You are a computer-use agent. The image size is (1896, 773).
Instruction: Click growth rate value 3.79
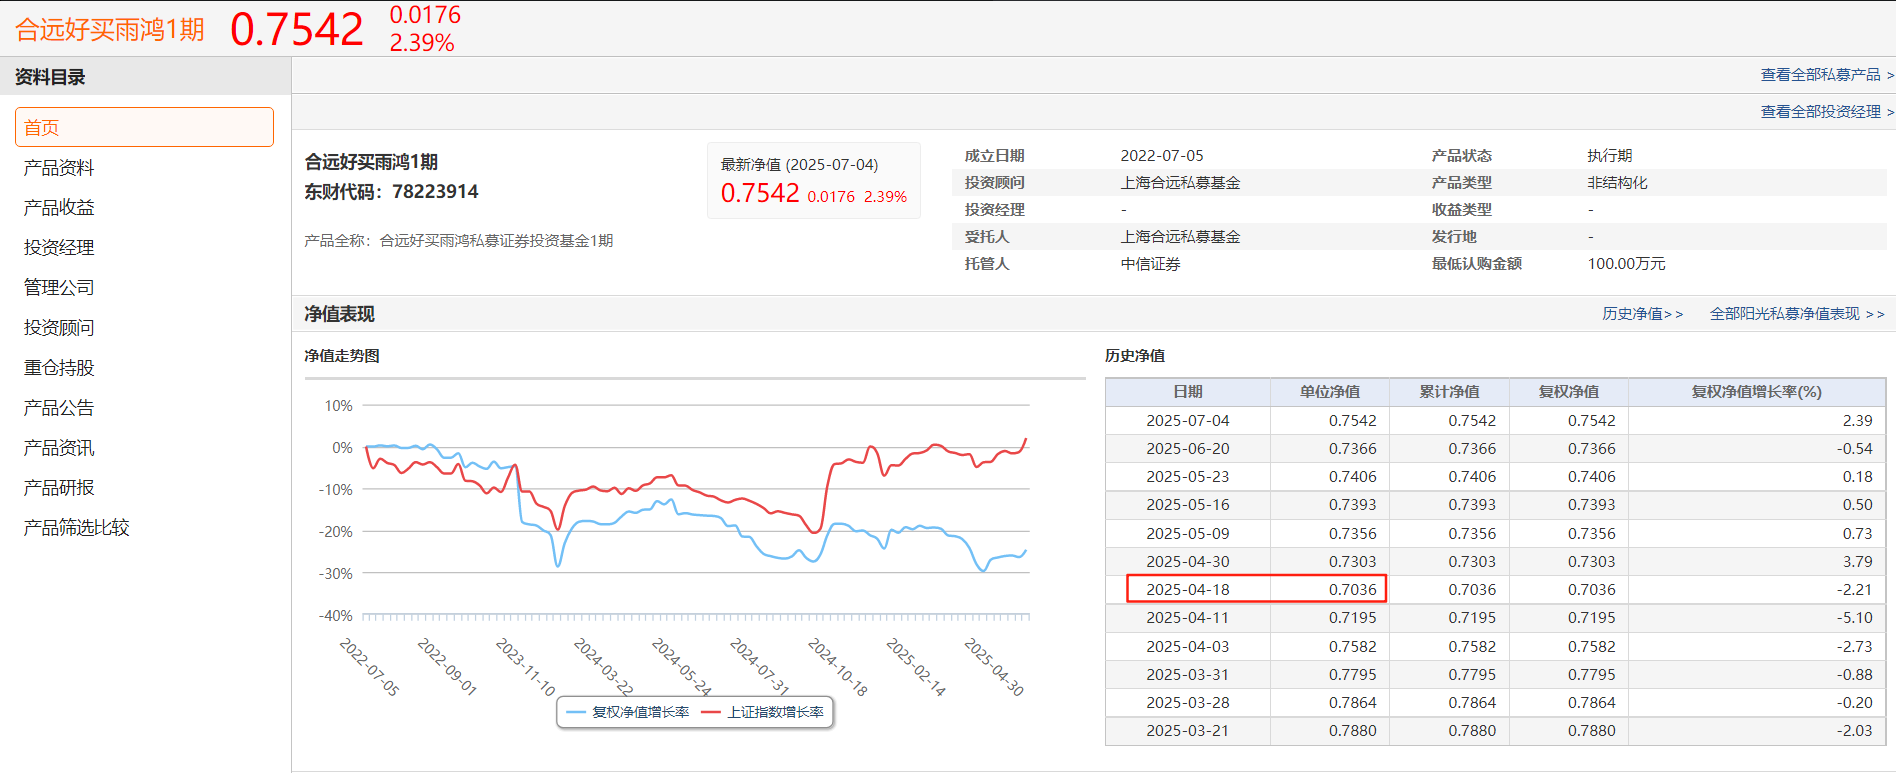(1857, 562)
